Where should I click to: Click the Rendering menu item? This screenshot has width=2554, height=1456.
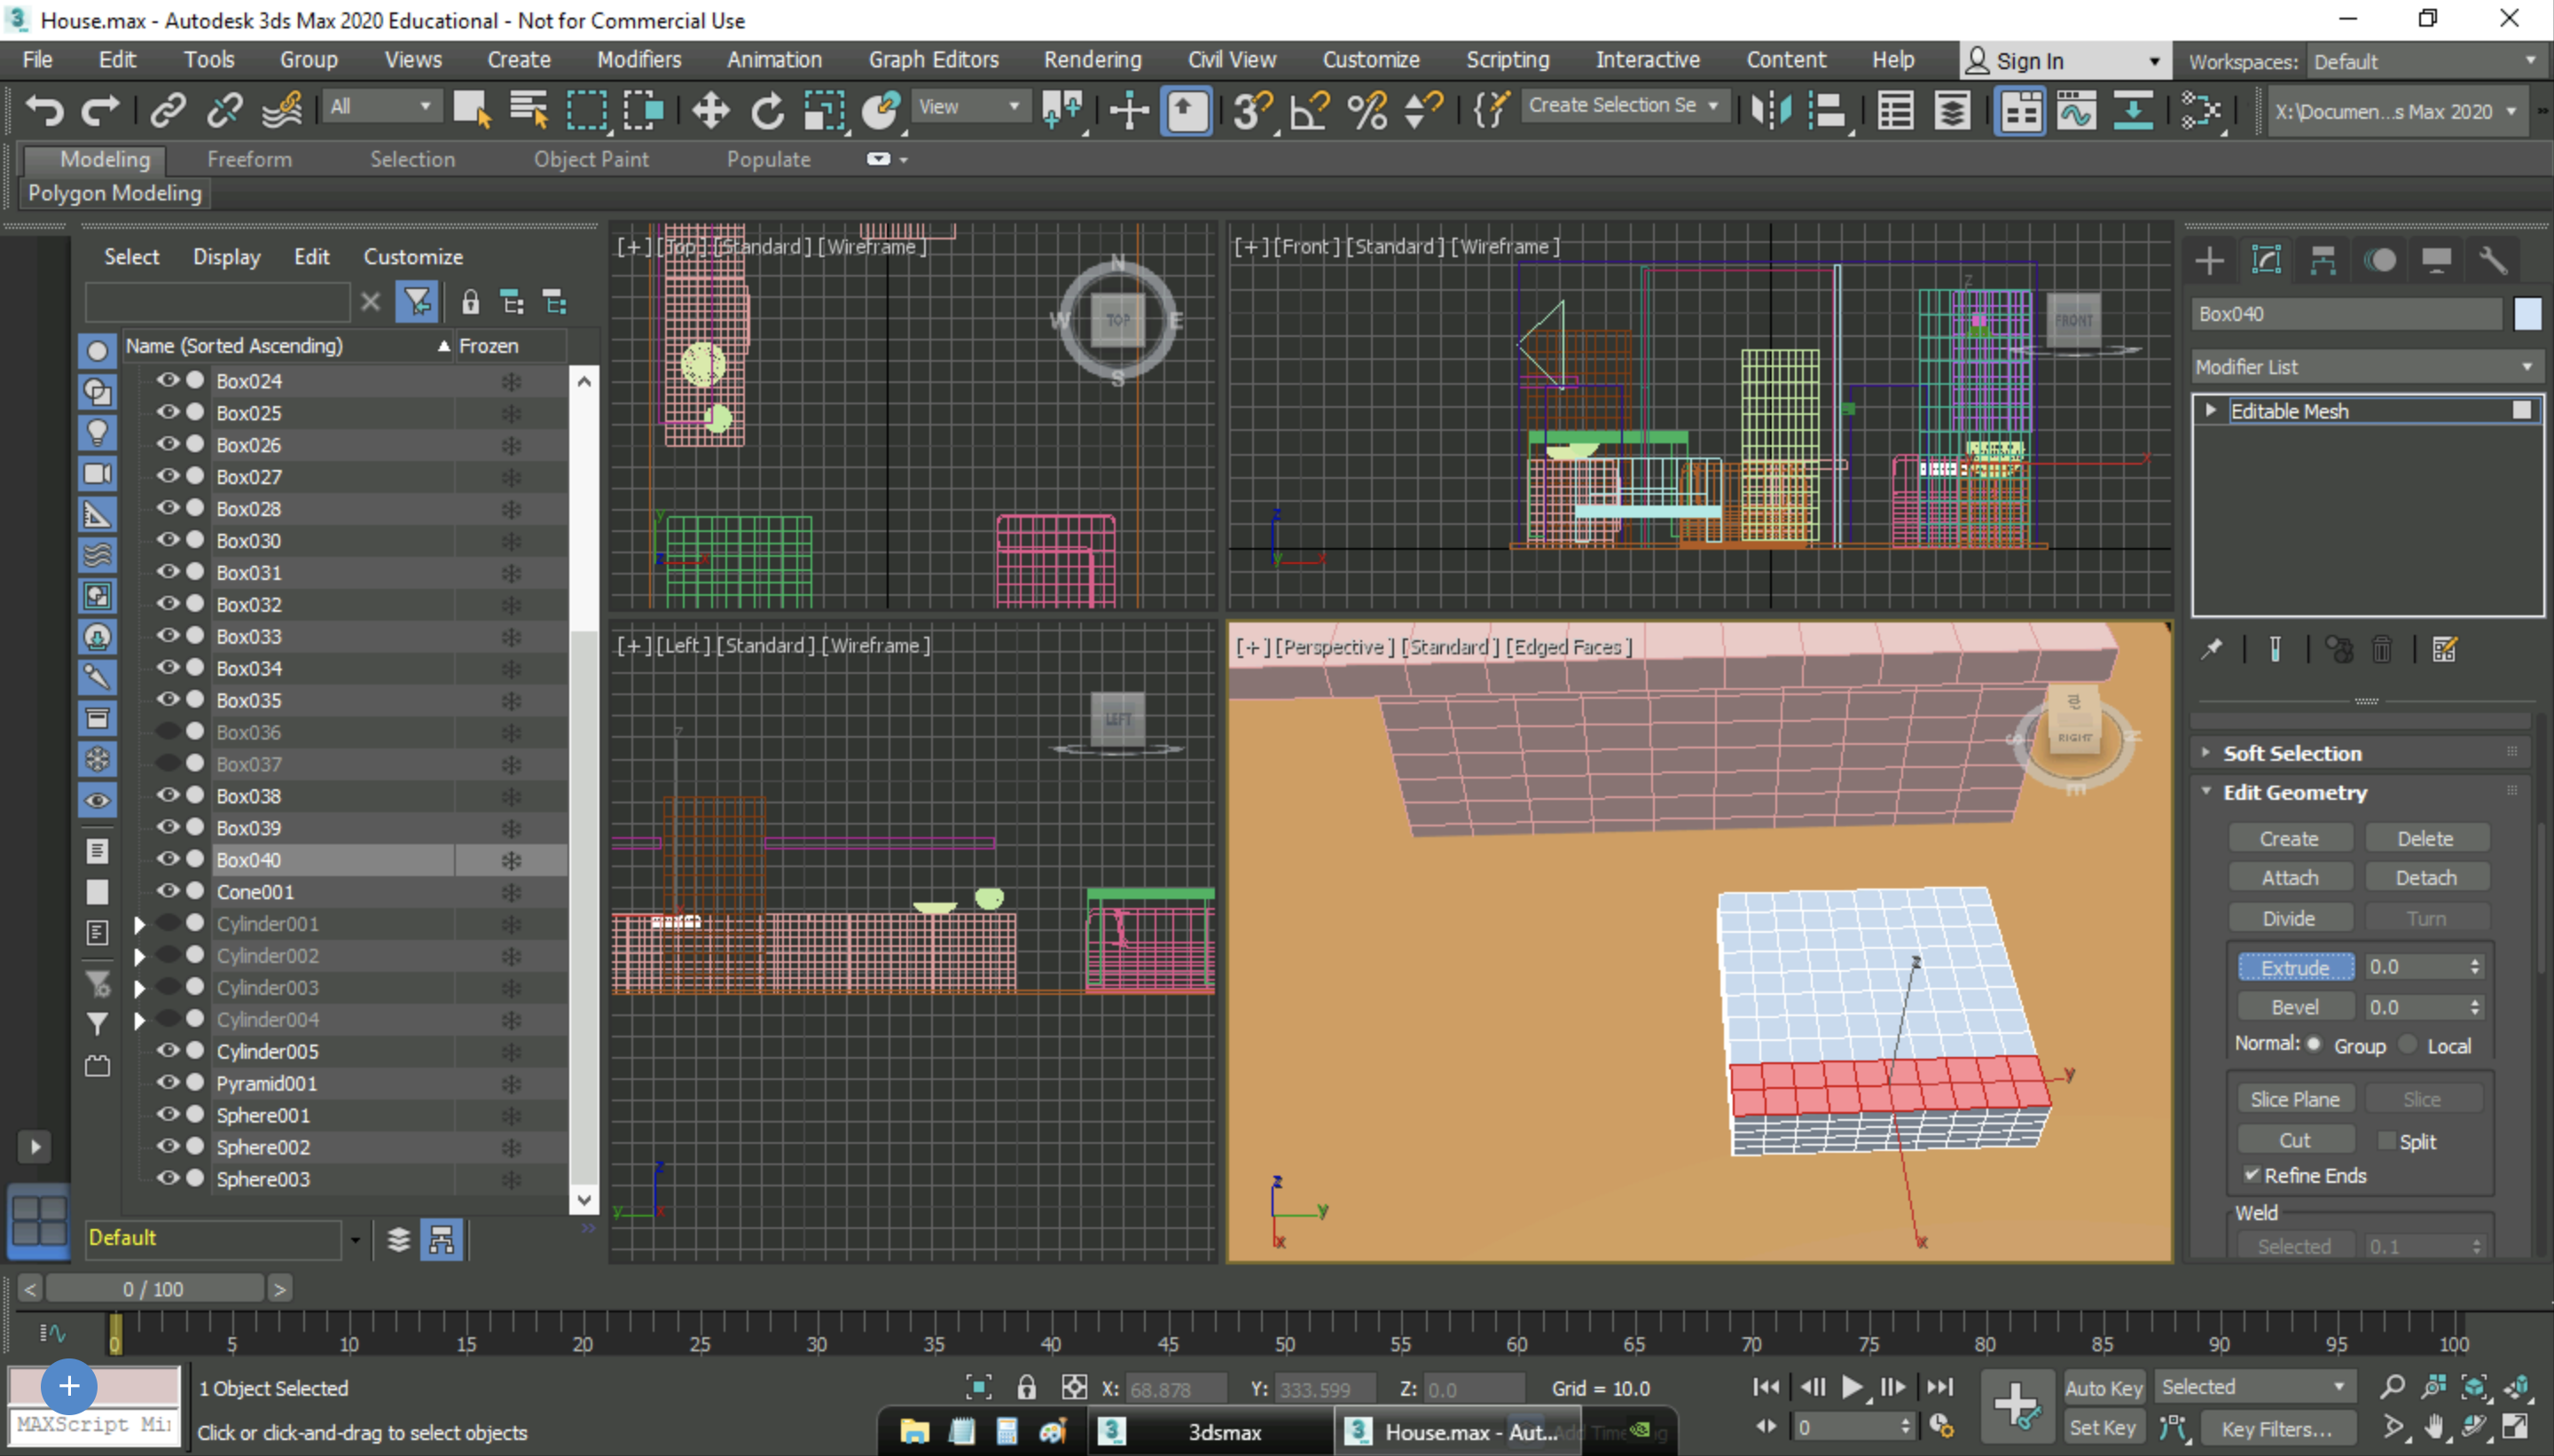(x=1089, y=61)
